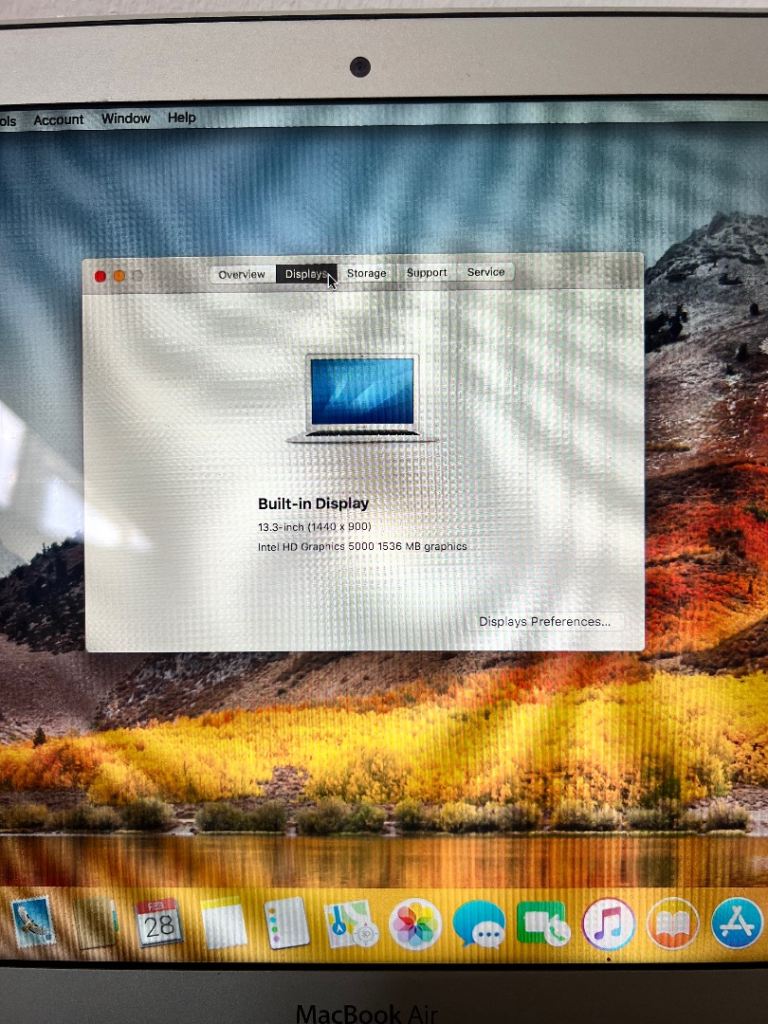Launch the App Store from the Dock
The image size is (768, 1024).
click(737, 924)
